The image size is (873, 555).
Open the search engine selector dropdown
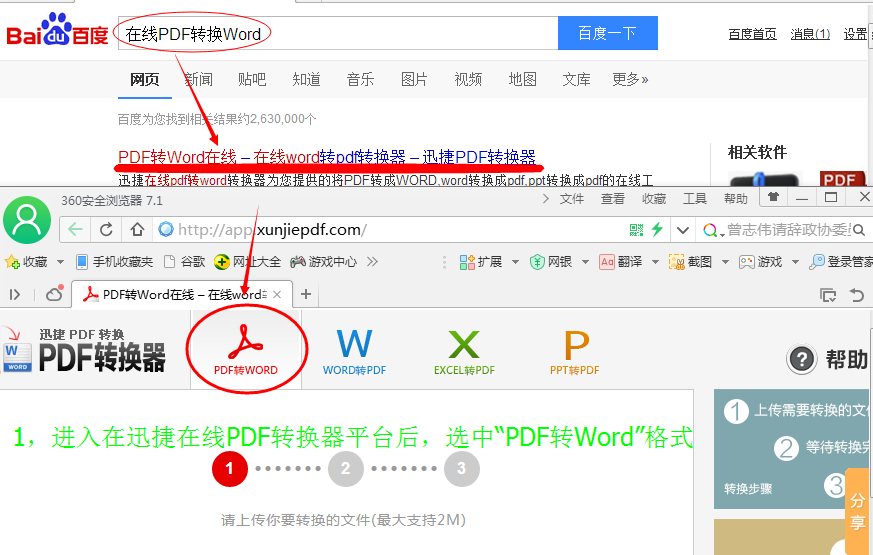[x=713, y=230]
